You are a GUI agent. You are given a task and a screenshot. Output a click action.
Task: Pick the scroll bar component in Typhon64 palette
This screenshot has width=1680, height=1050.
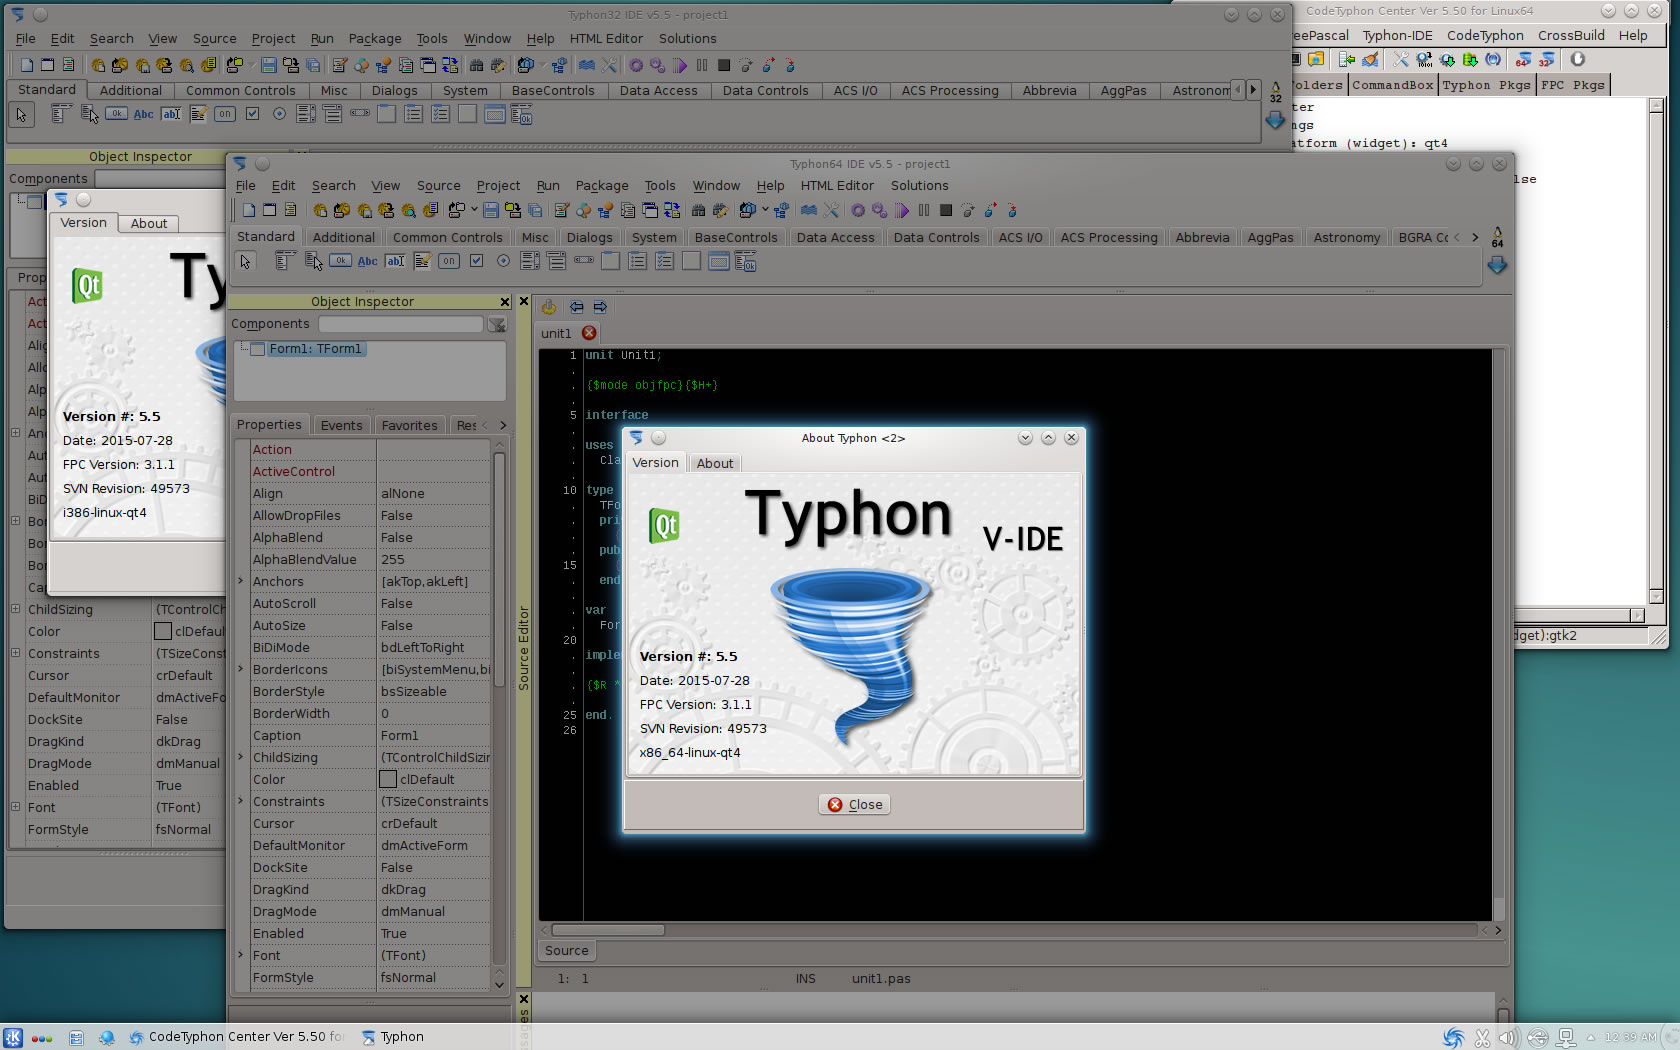click(x=584, y=261)
